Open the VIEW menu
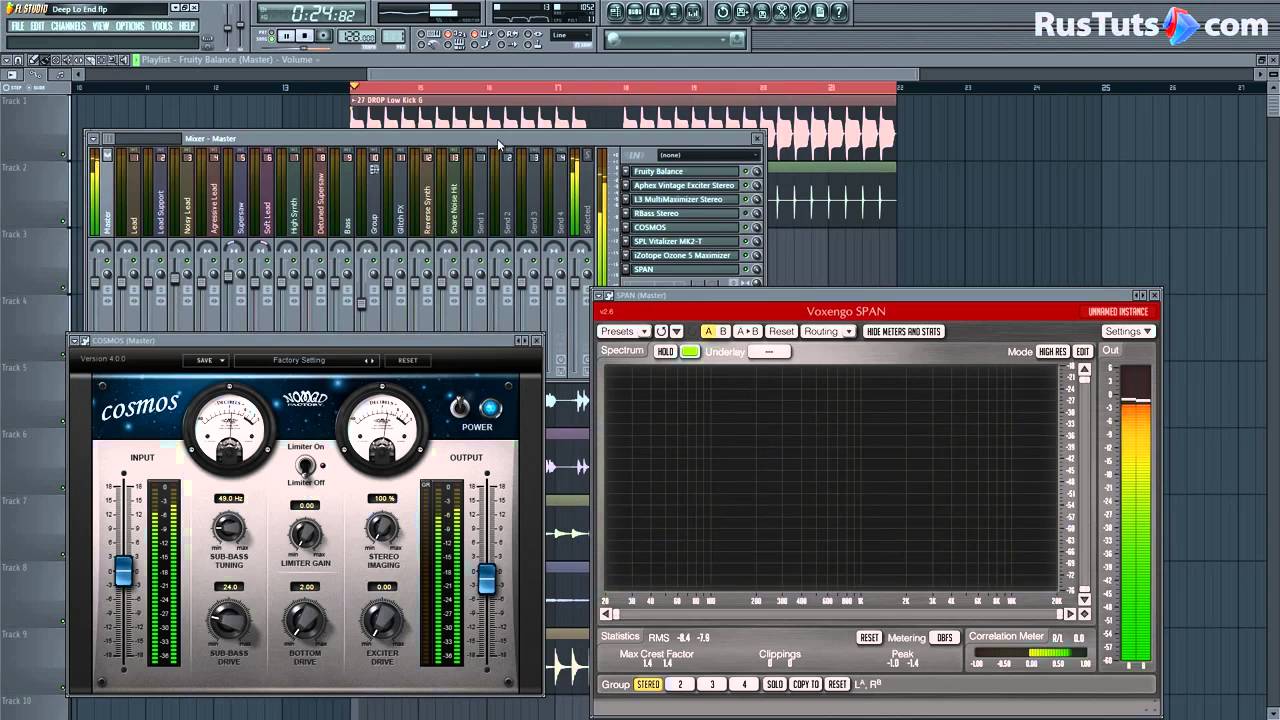This screenshot has width=1280, height=720. tap(101, 26)
